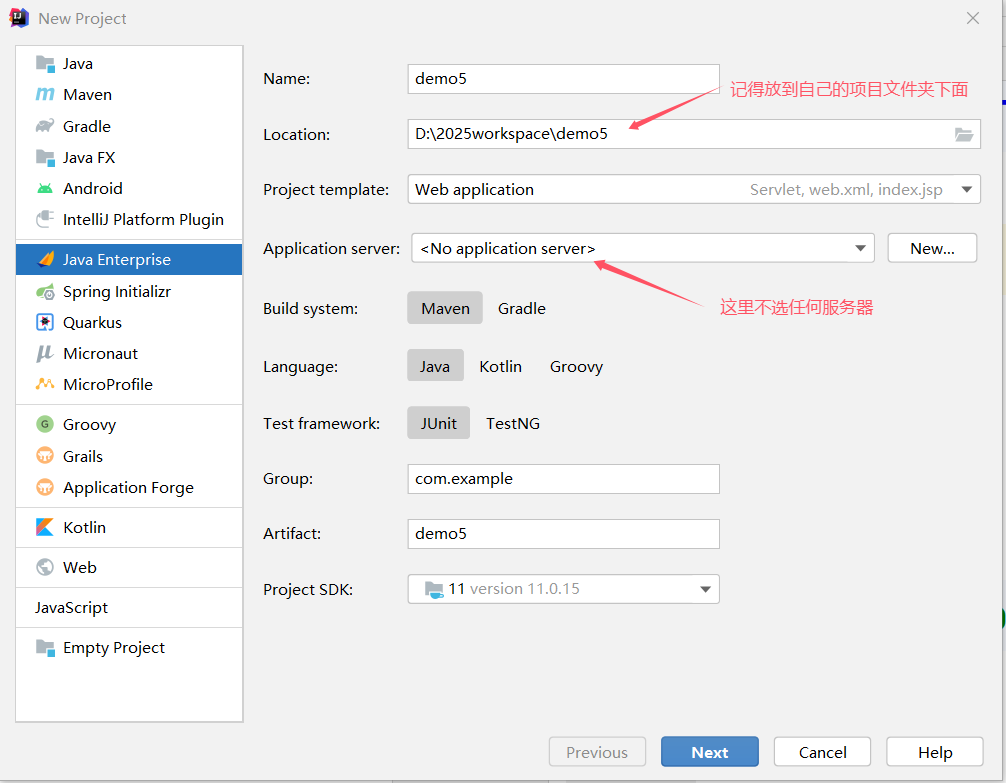
Task: Select the Micronaut label in sidebar
Action: pyautogui.click(x=100, y=354)
